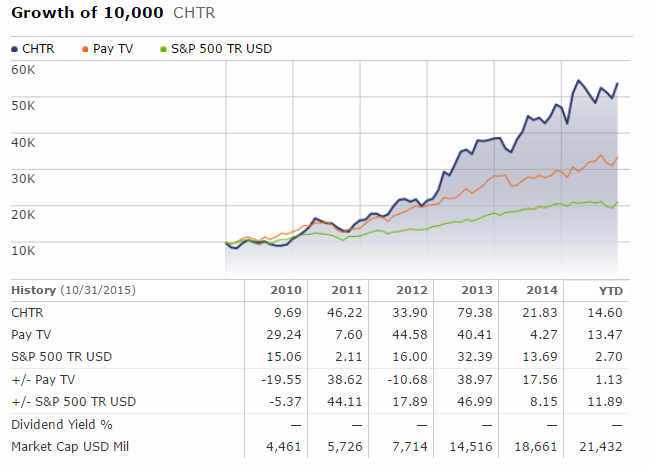652x466 pixels.
Task: Click Market Cap 2011 value 5,726
Action: tap(345, 447)
